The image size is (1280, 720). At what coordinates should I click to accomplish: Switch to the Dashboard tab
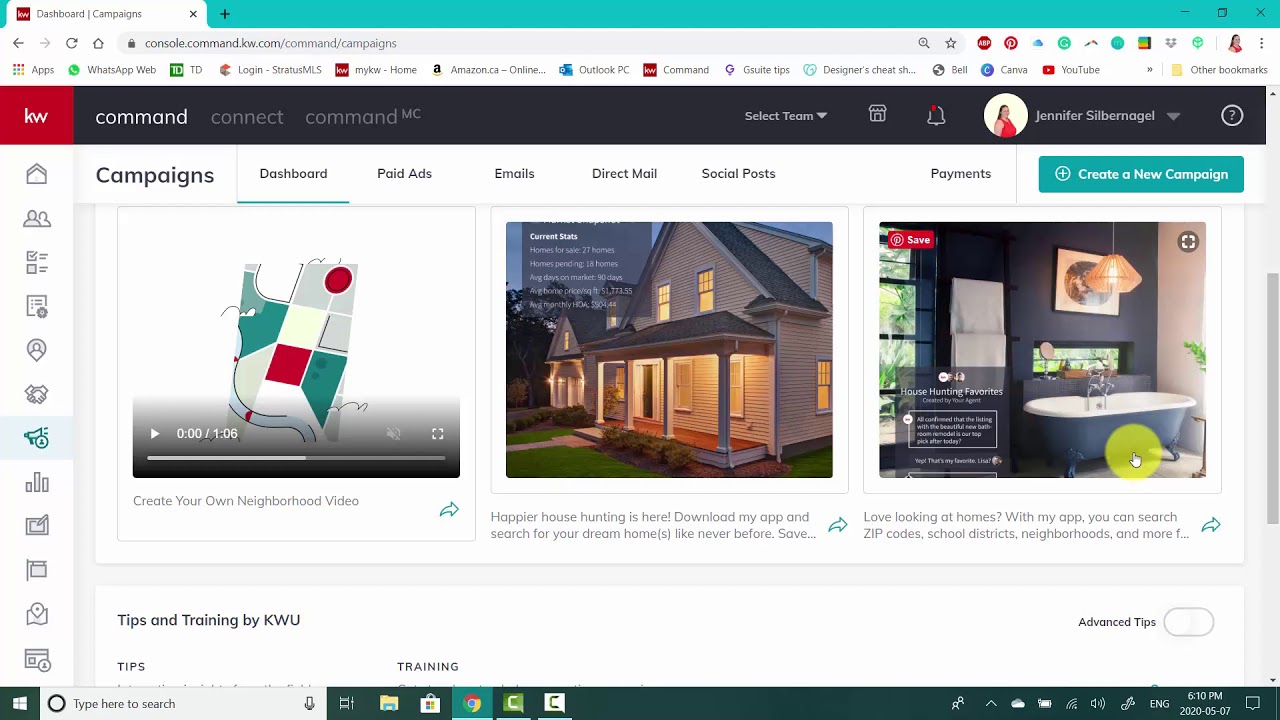pyautogui.click(x=293, y=174)
